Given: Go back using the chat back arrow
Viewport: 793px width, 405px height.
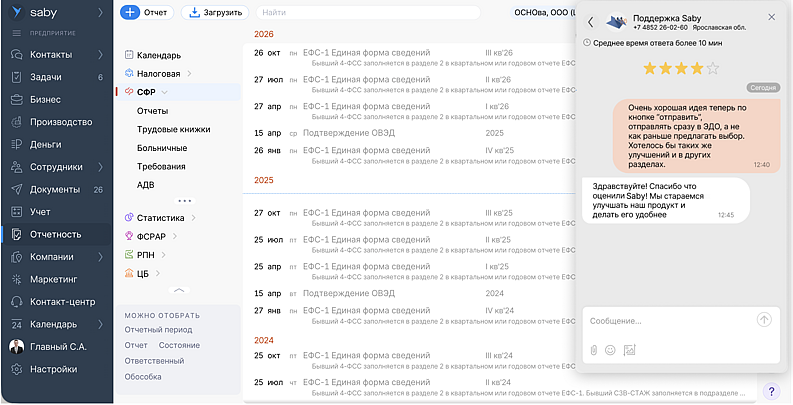Looking at the screenshot, I should coord(591,21).
